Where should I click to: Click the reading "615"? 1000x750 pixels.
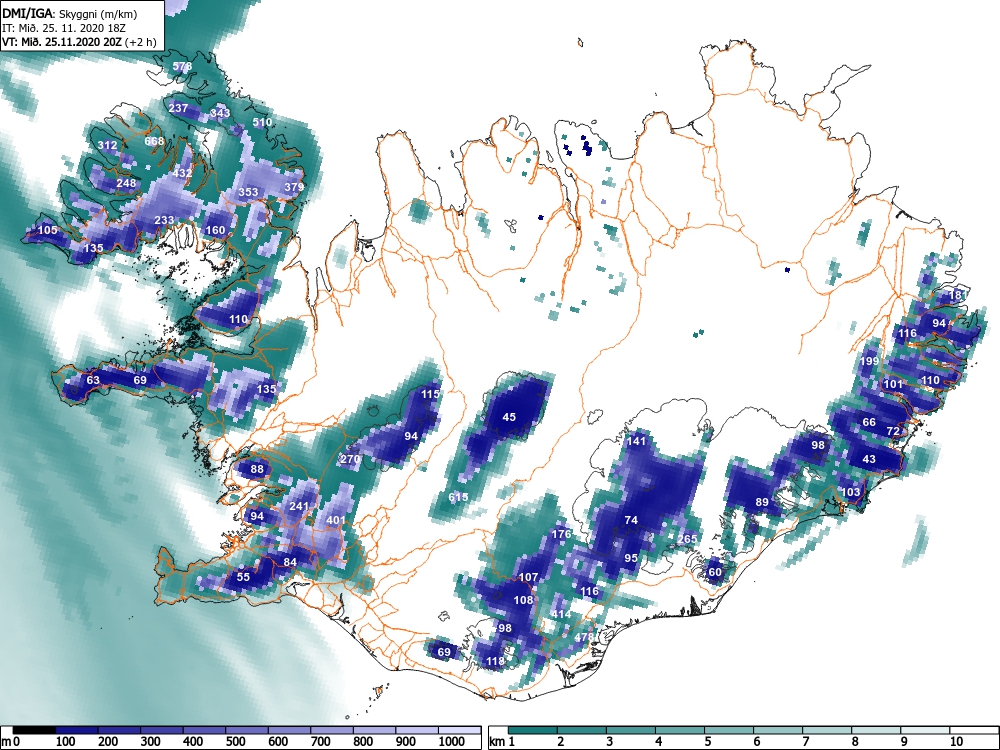point(458,497)
